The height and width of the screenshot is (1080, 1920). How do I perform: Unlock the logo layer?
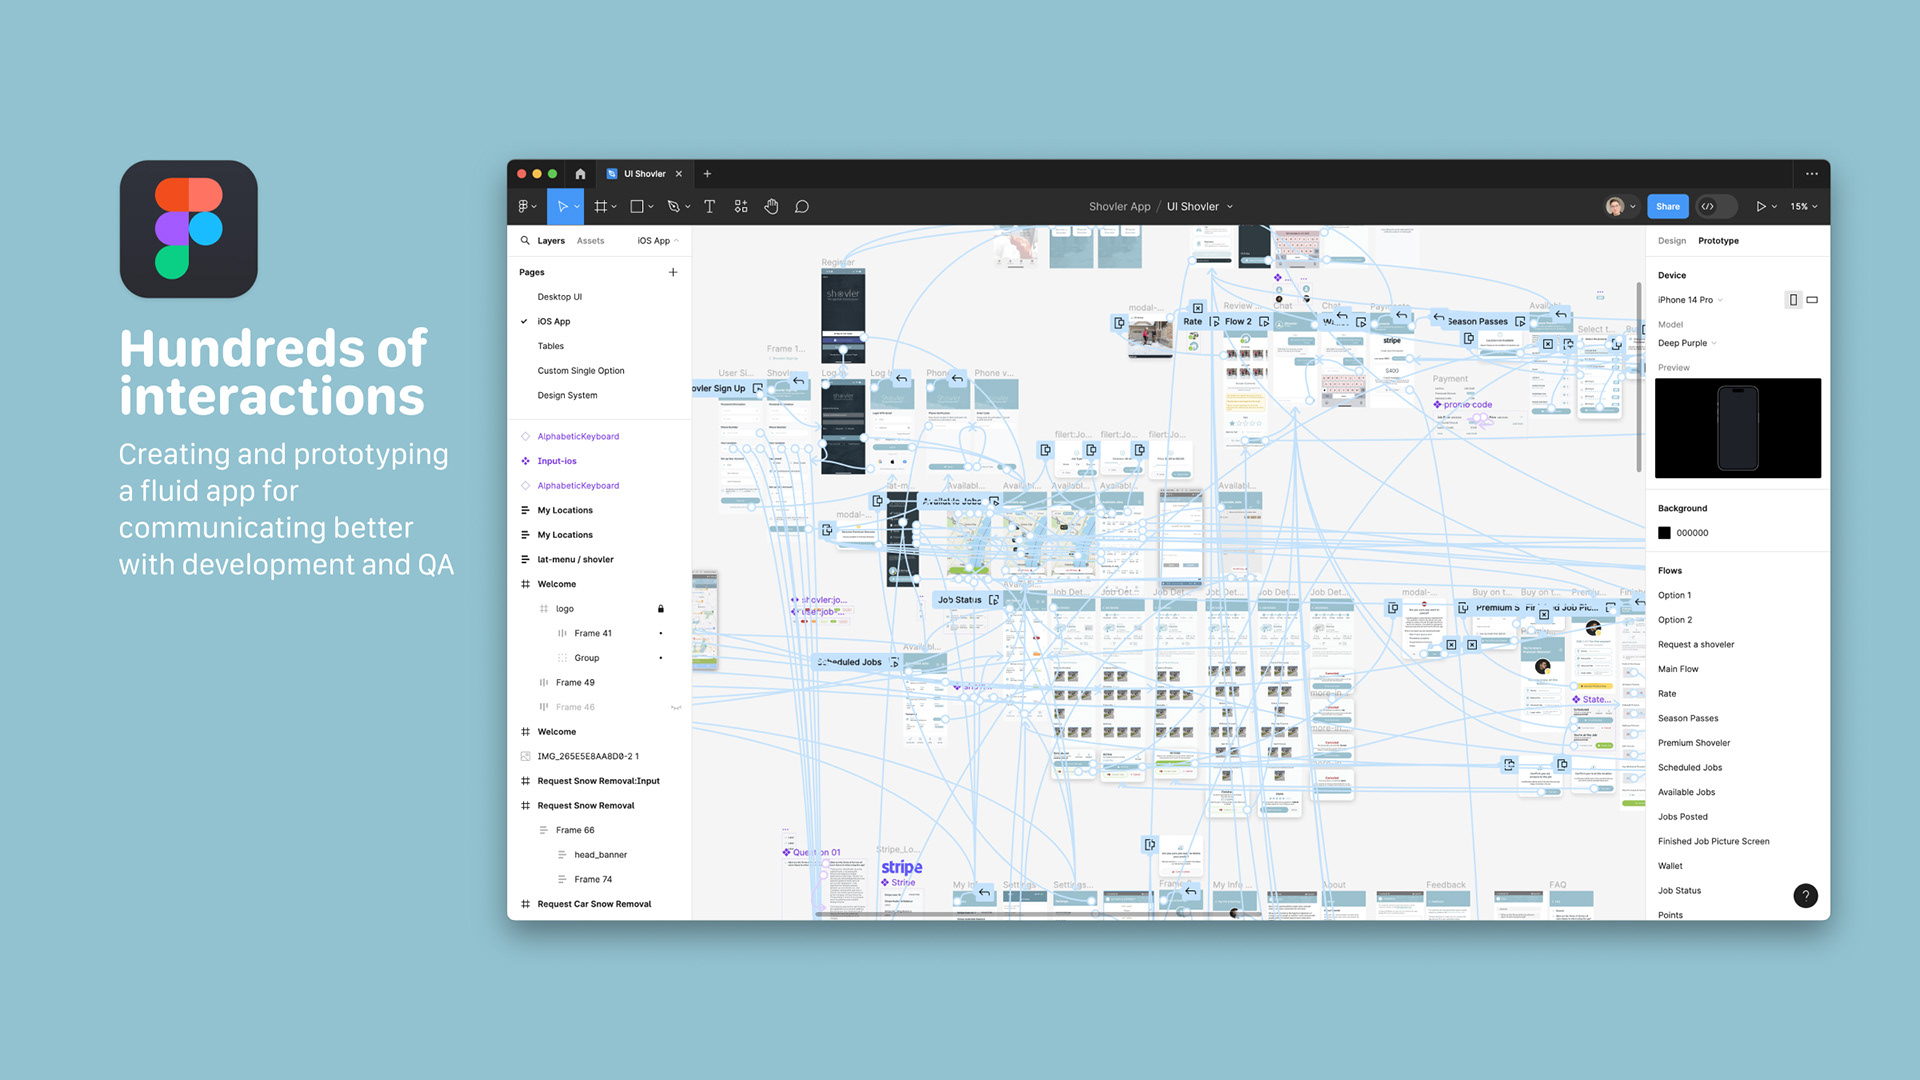(x=661, y=609)
